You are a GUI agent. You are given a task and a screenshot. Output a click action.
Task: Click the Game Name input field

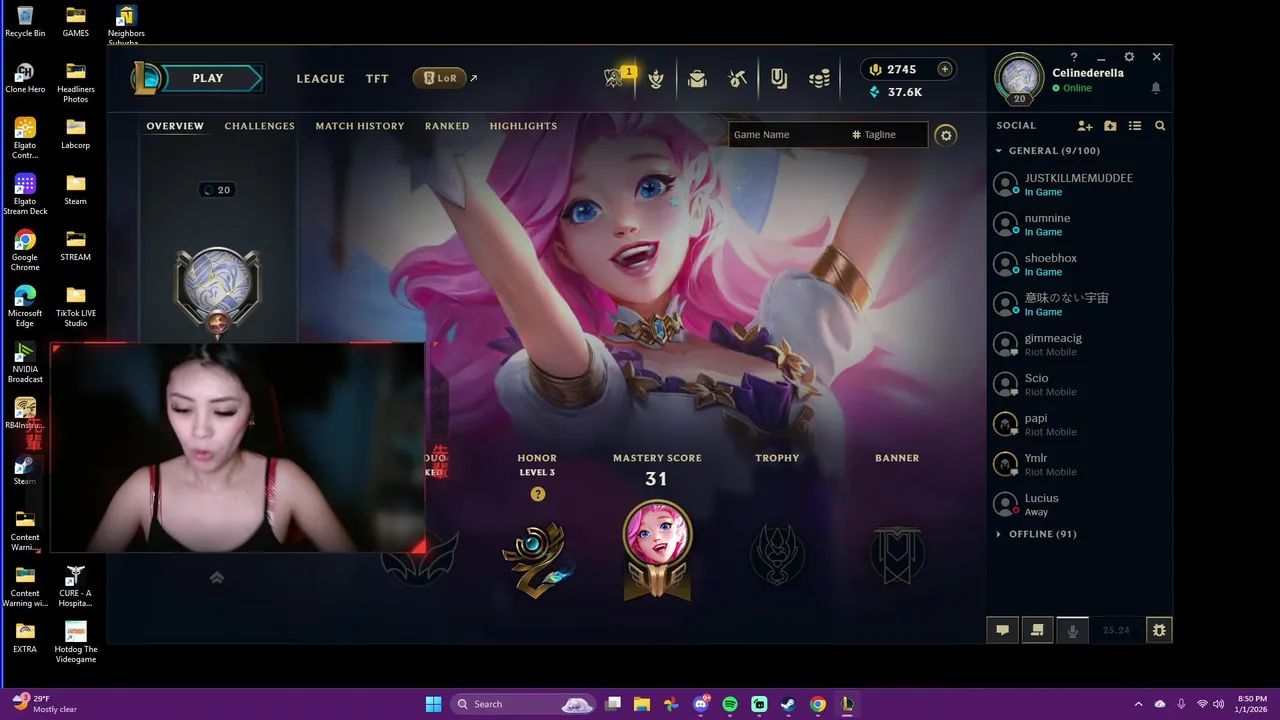(788, 135)
